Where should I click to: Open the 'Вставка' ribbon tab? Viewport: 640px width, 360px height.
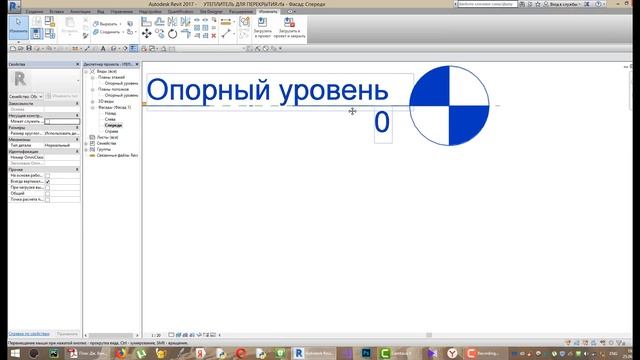point(57,12)
